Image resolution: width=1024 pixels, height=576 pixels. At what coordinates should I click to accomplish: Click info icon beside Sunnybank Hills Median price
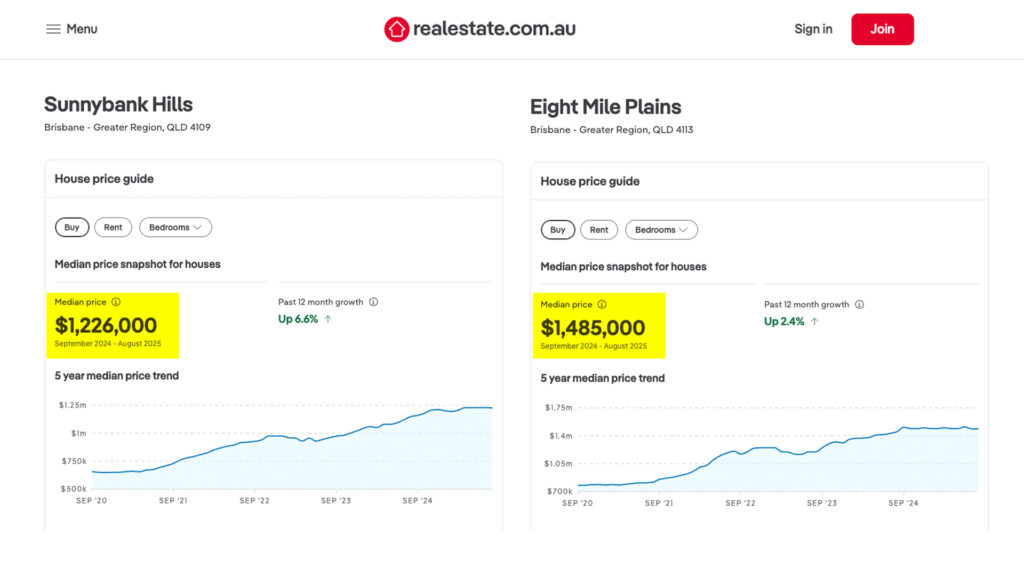116,302
